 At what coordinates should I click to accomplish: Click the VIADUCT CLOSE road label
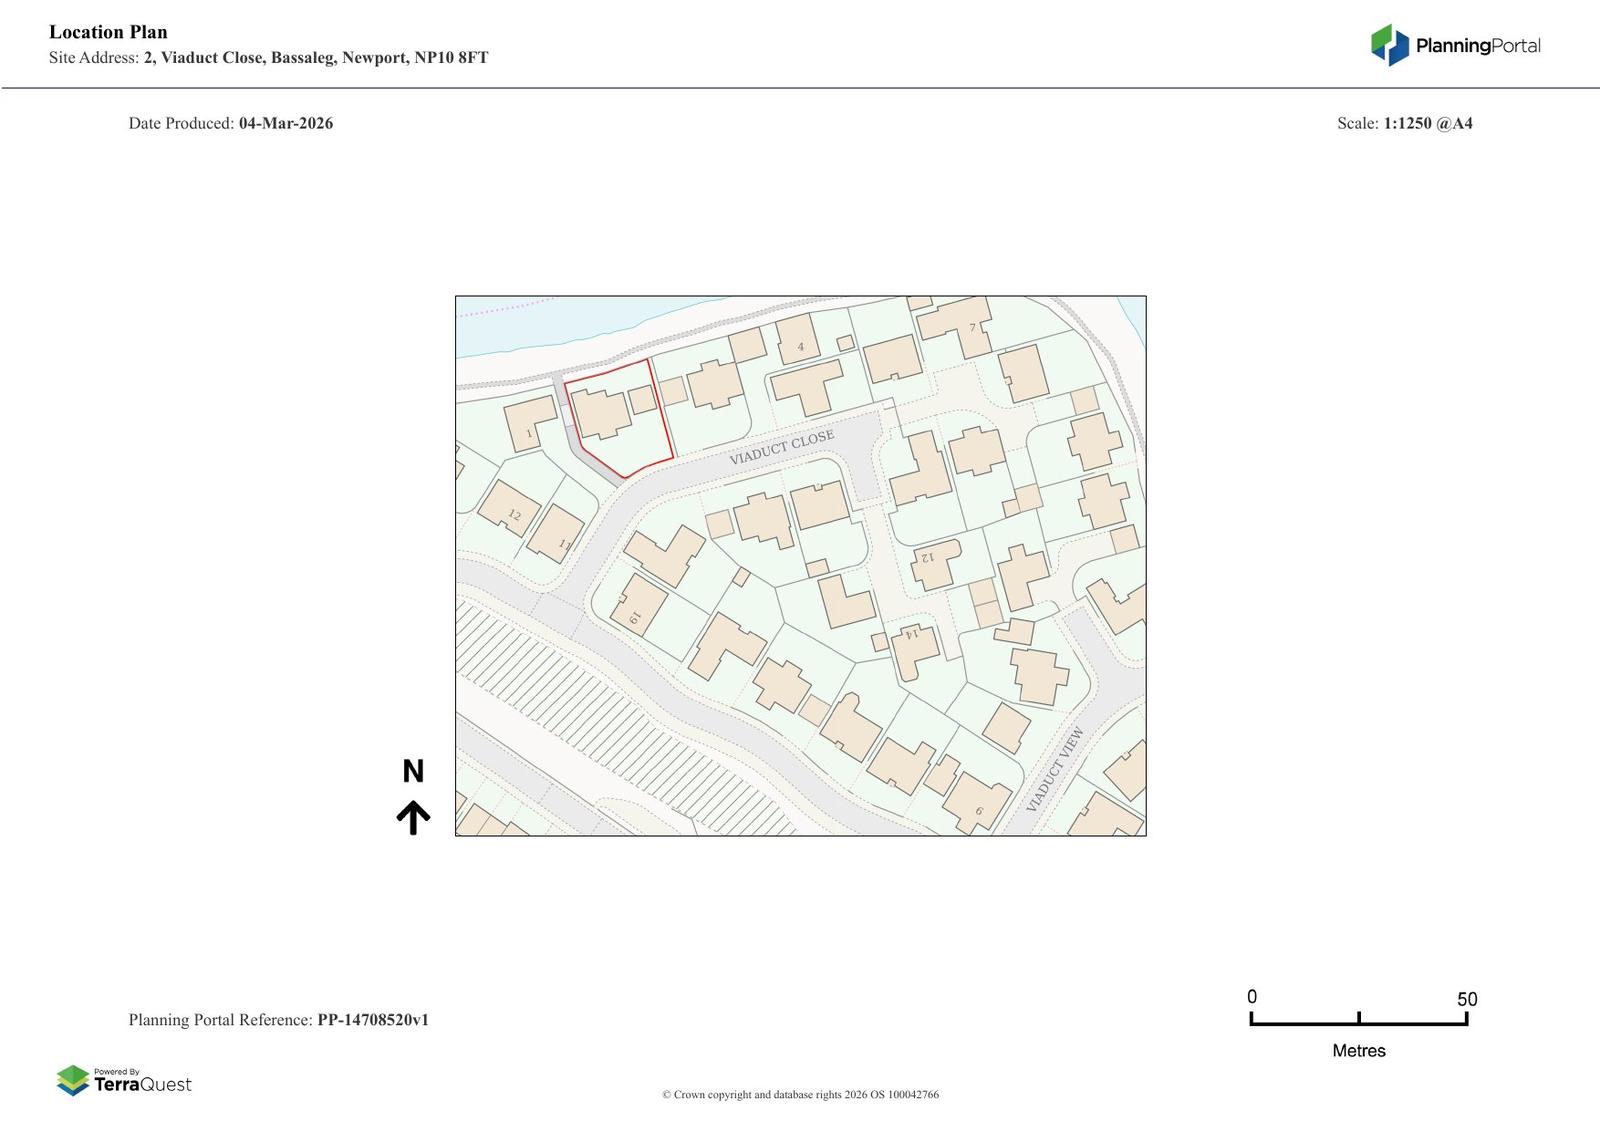[x=781, y=449]
